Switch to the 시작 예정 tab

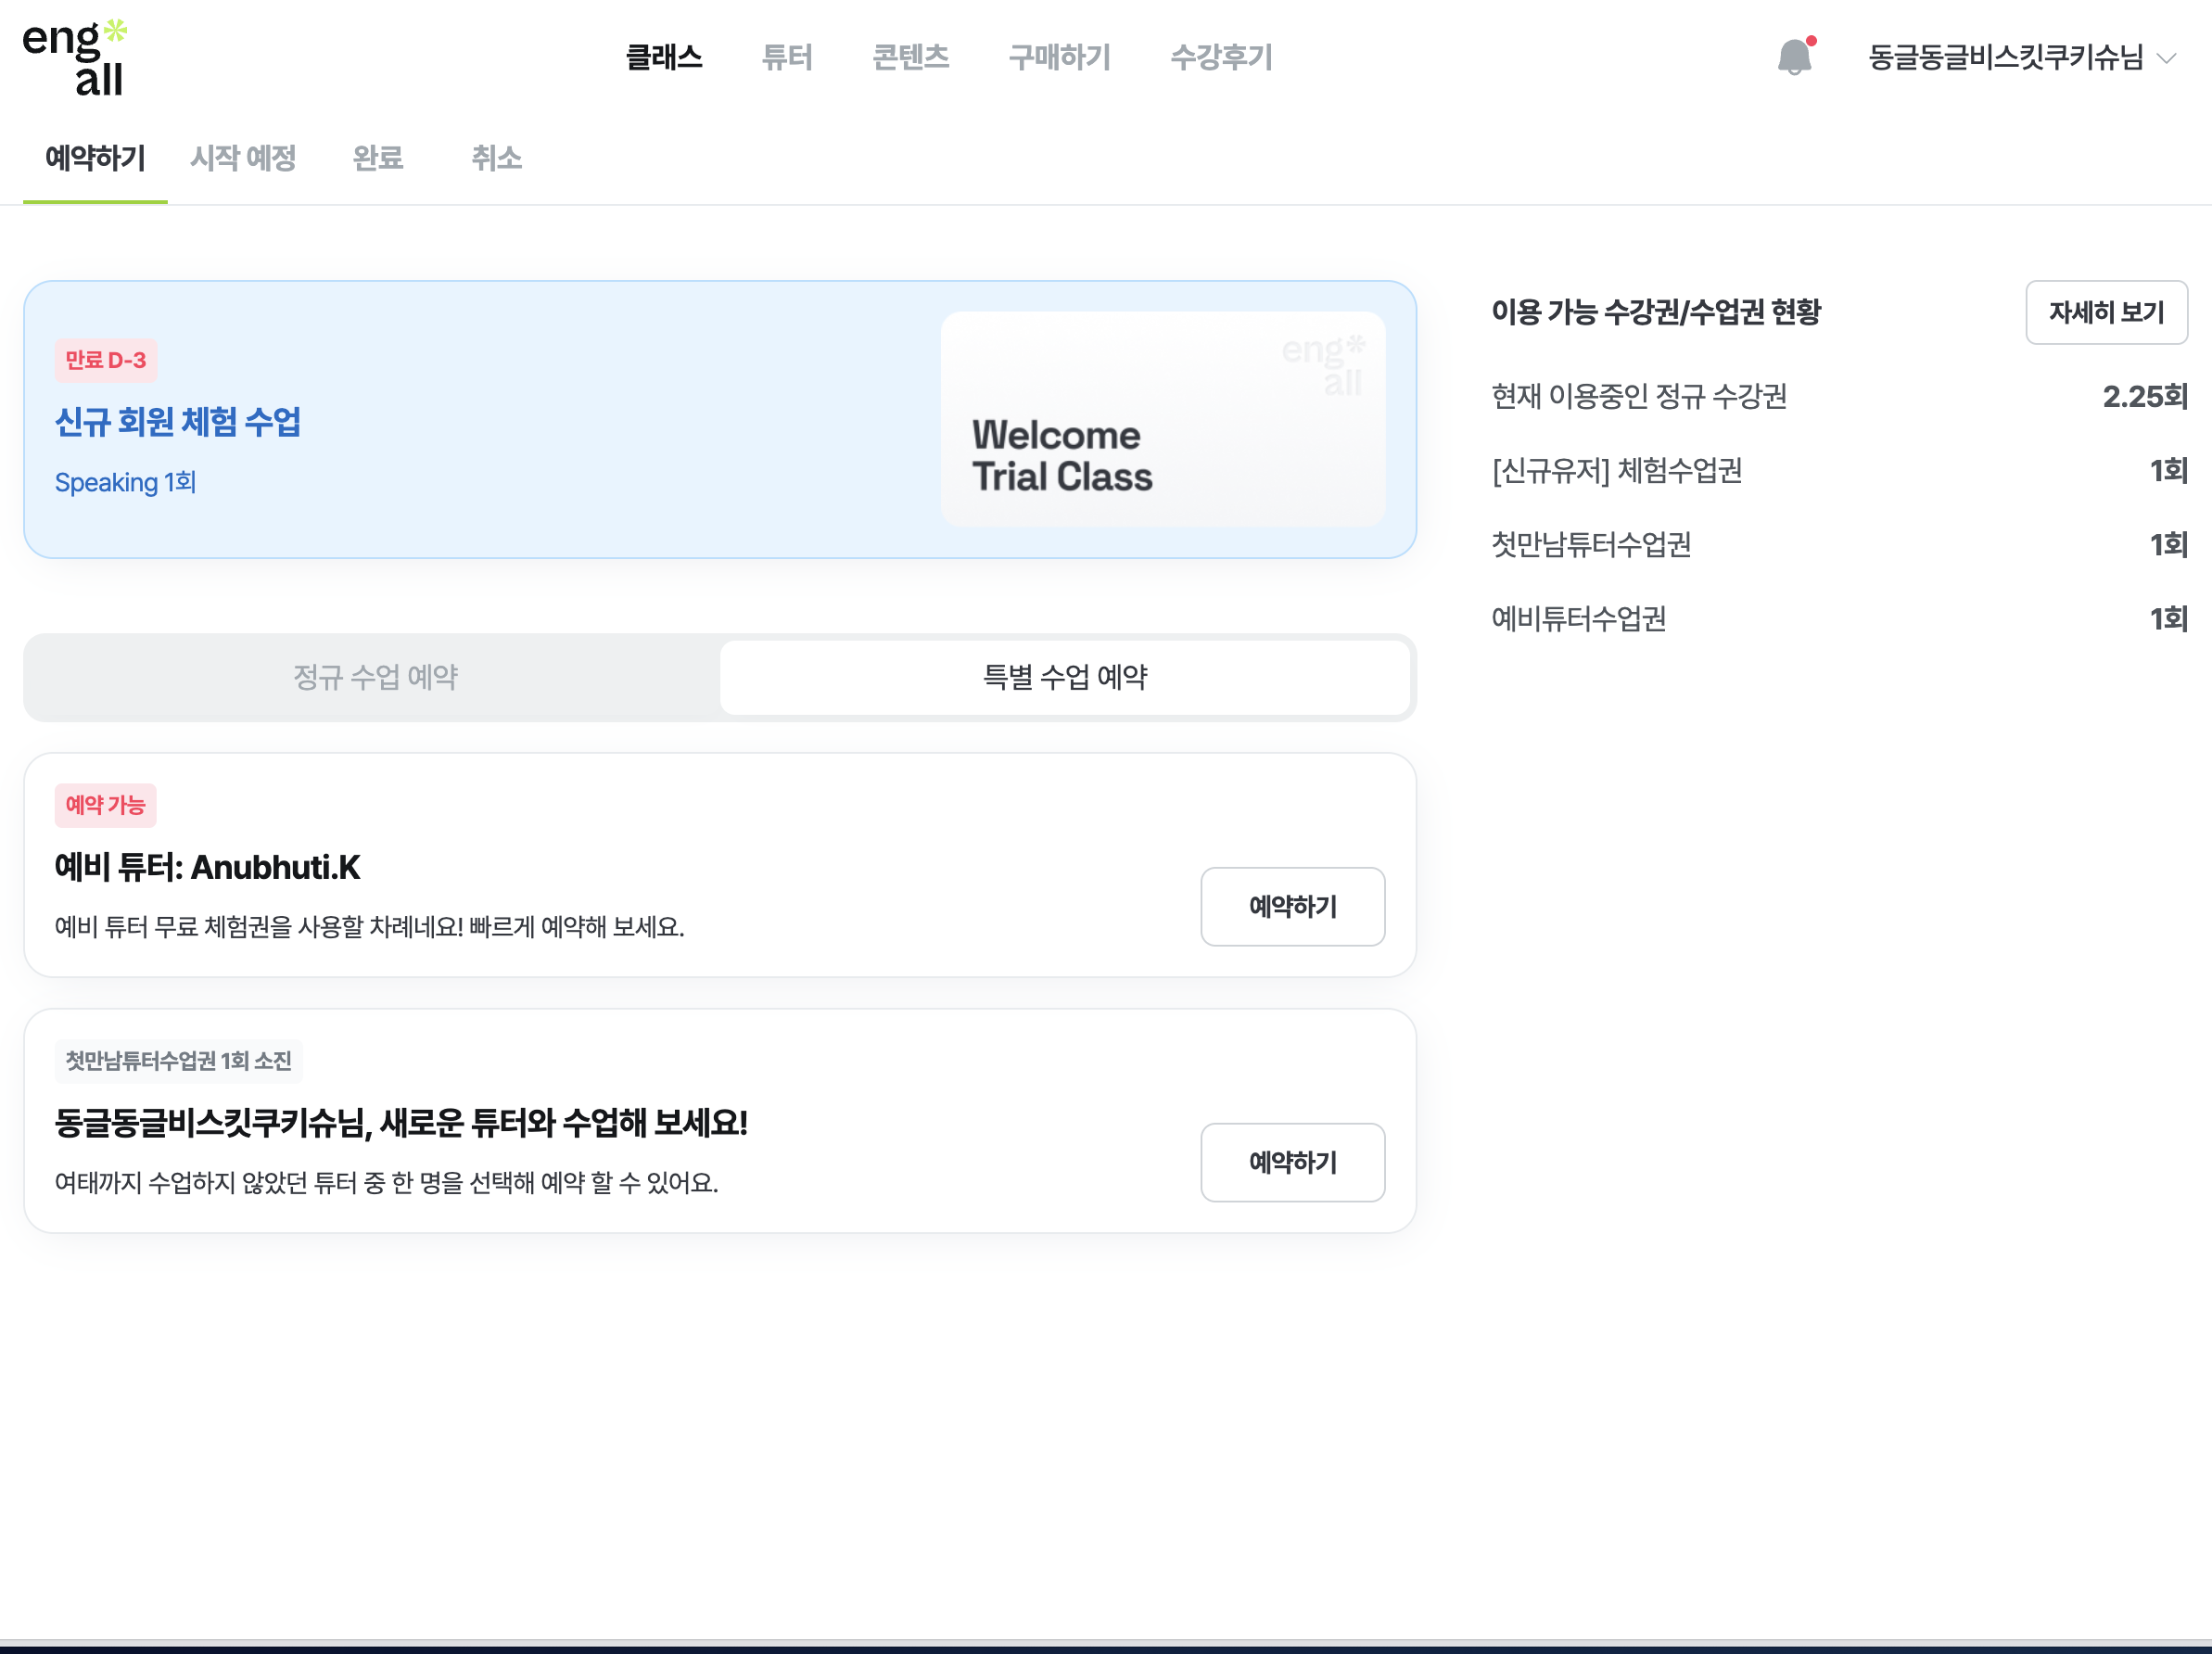[x=243, y=158]
